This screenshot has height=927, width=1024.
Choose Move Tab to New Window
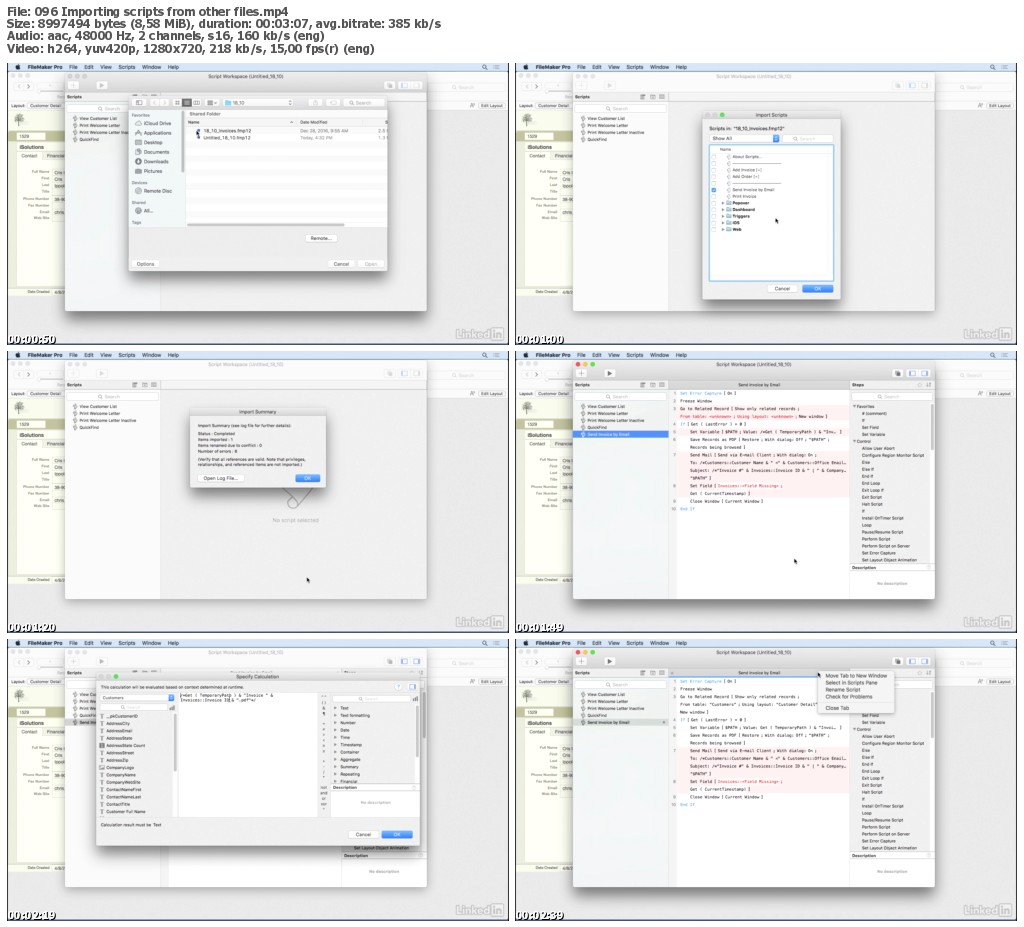tap(856, 676)
